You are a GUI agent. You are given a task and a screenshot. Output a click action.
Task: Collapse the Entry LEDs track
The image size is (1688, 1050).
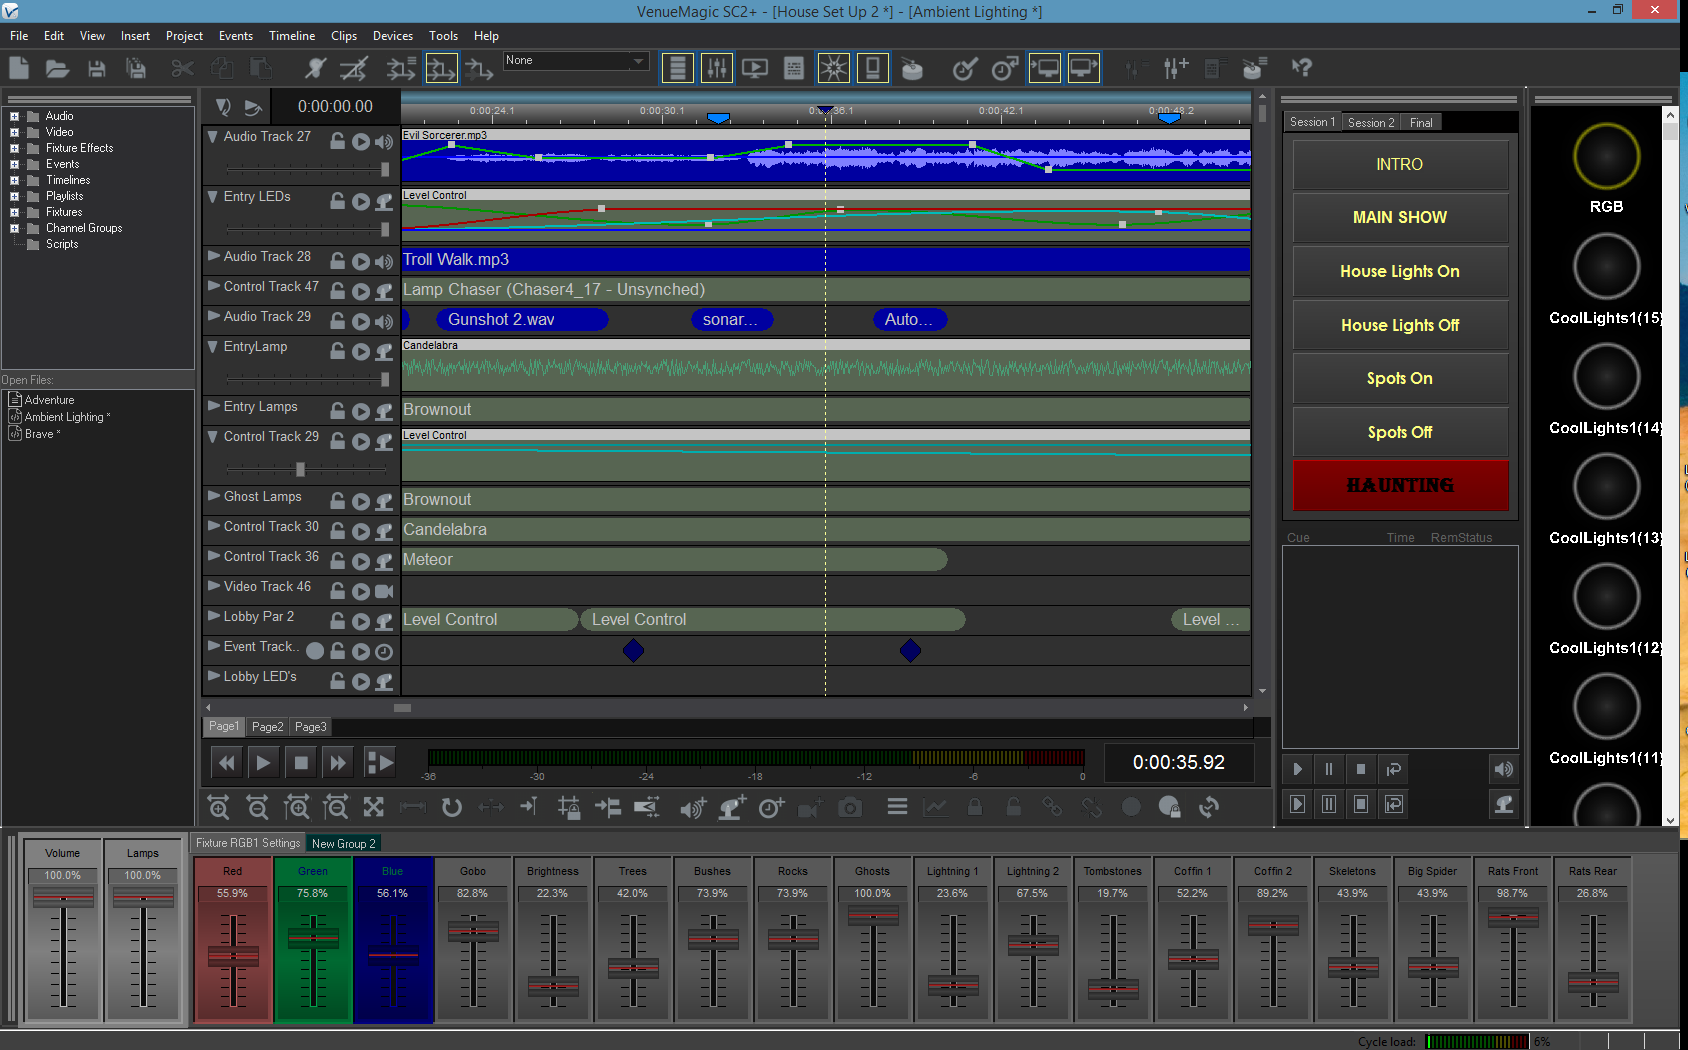[x=213, y=197]
